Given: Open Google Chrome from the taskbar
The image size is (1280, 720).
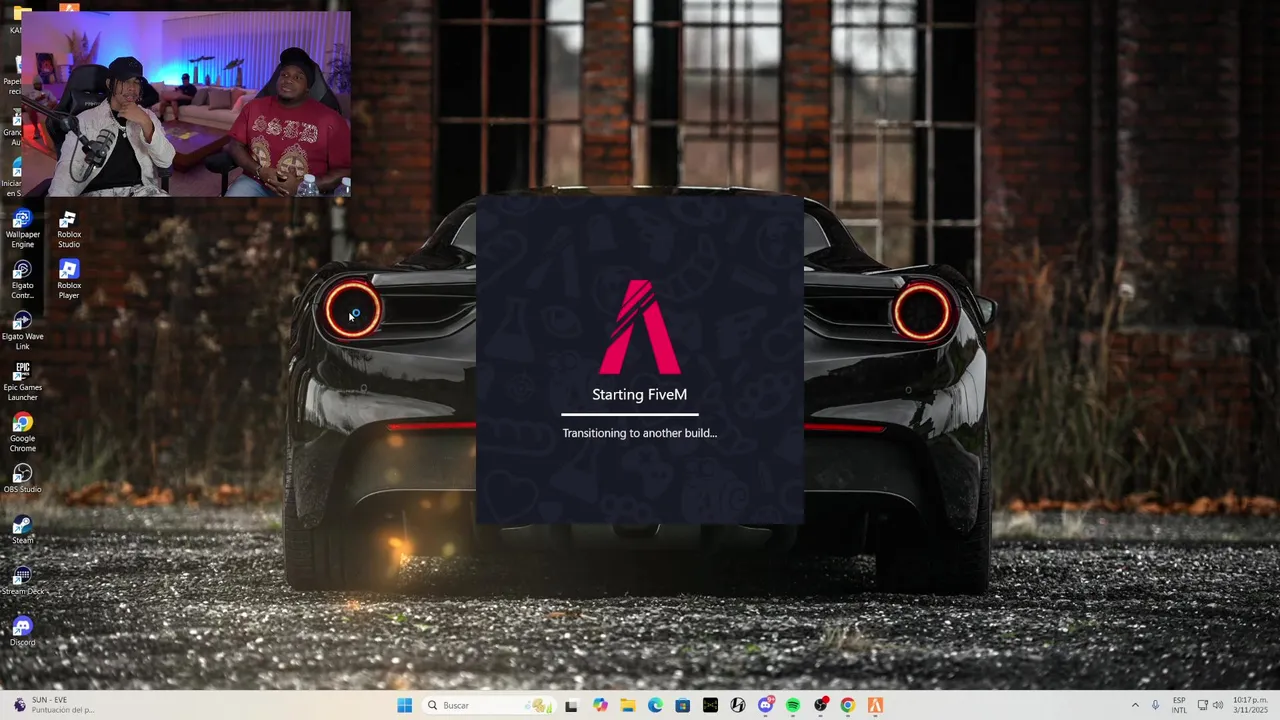Looking at the screenshot, I should click(x=848, y=705).
